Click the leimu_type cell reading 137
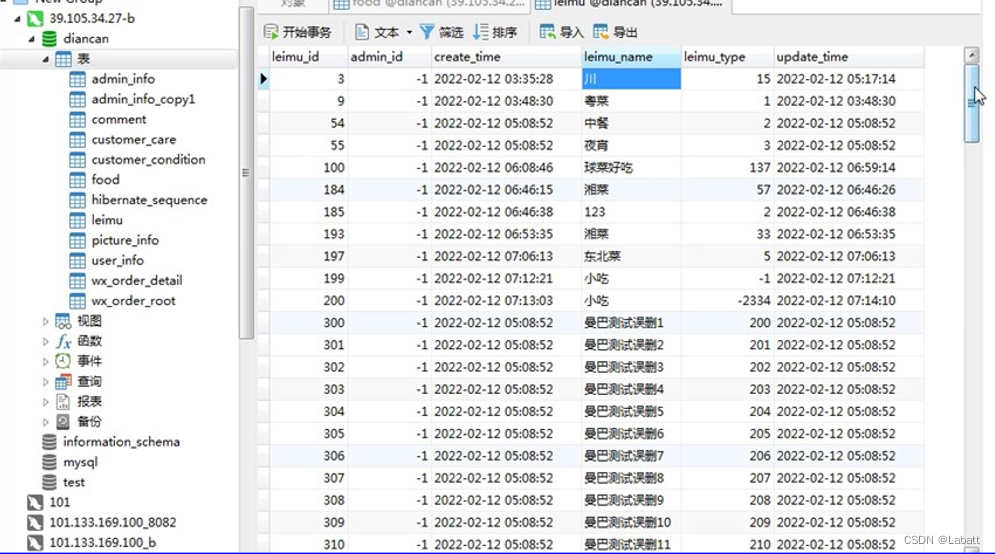 [728, 168]
